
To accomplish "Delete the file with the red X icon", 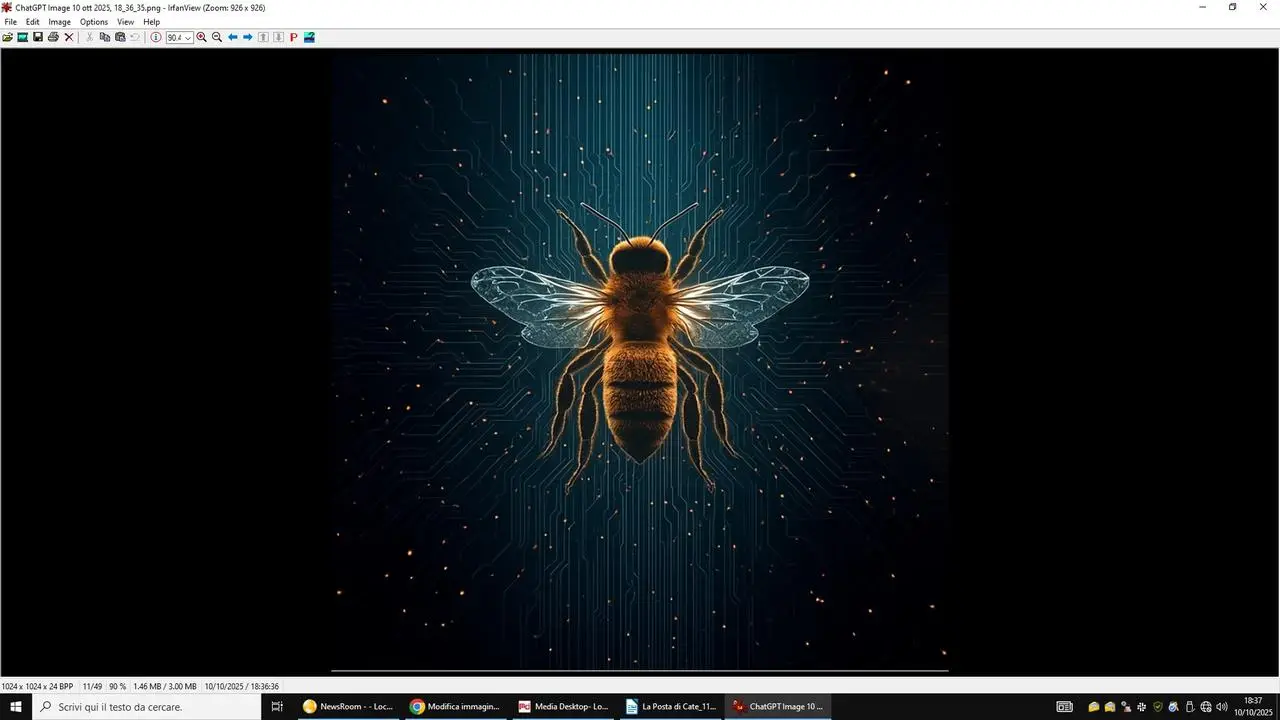I will click(69, 37).
